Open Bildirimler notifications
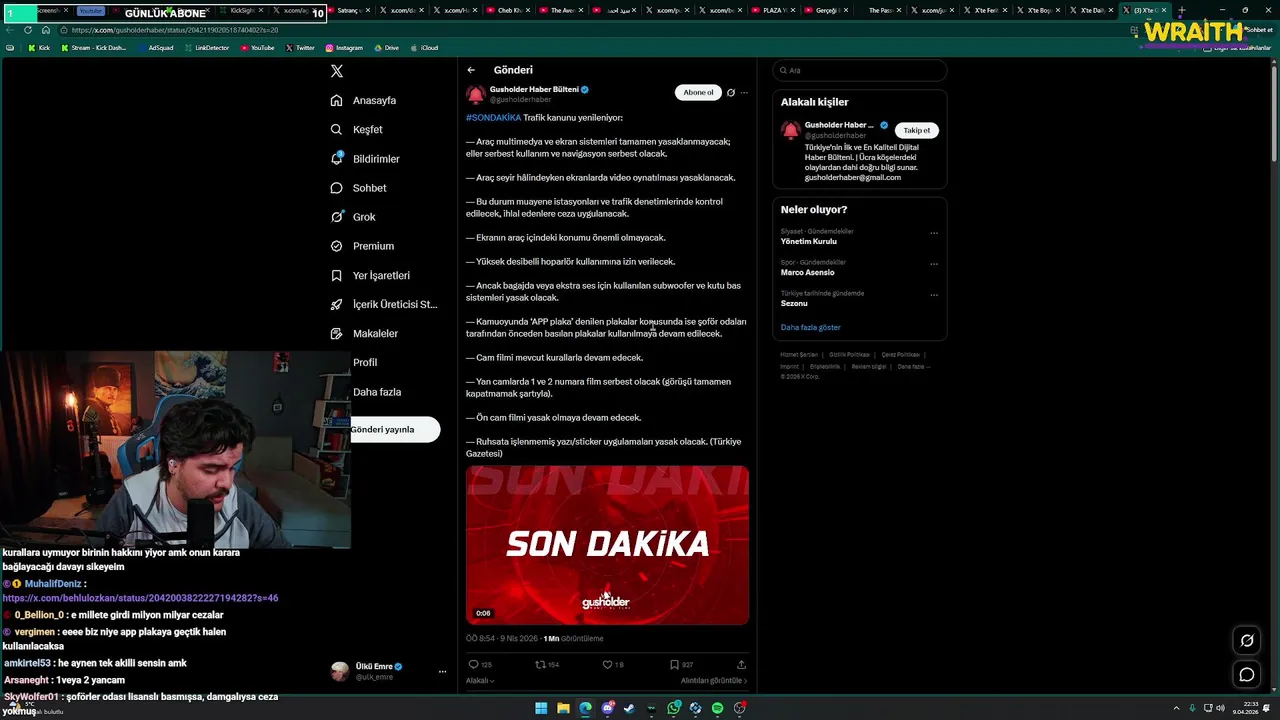The image size is (1280, 720). [x=365, y=159]
